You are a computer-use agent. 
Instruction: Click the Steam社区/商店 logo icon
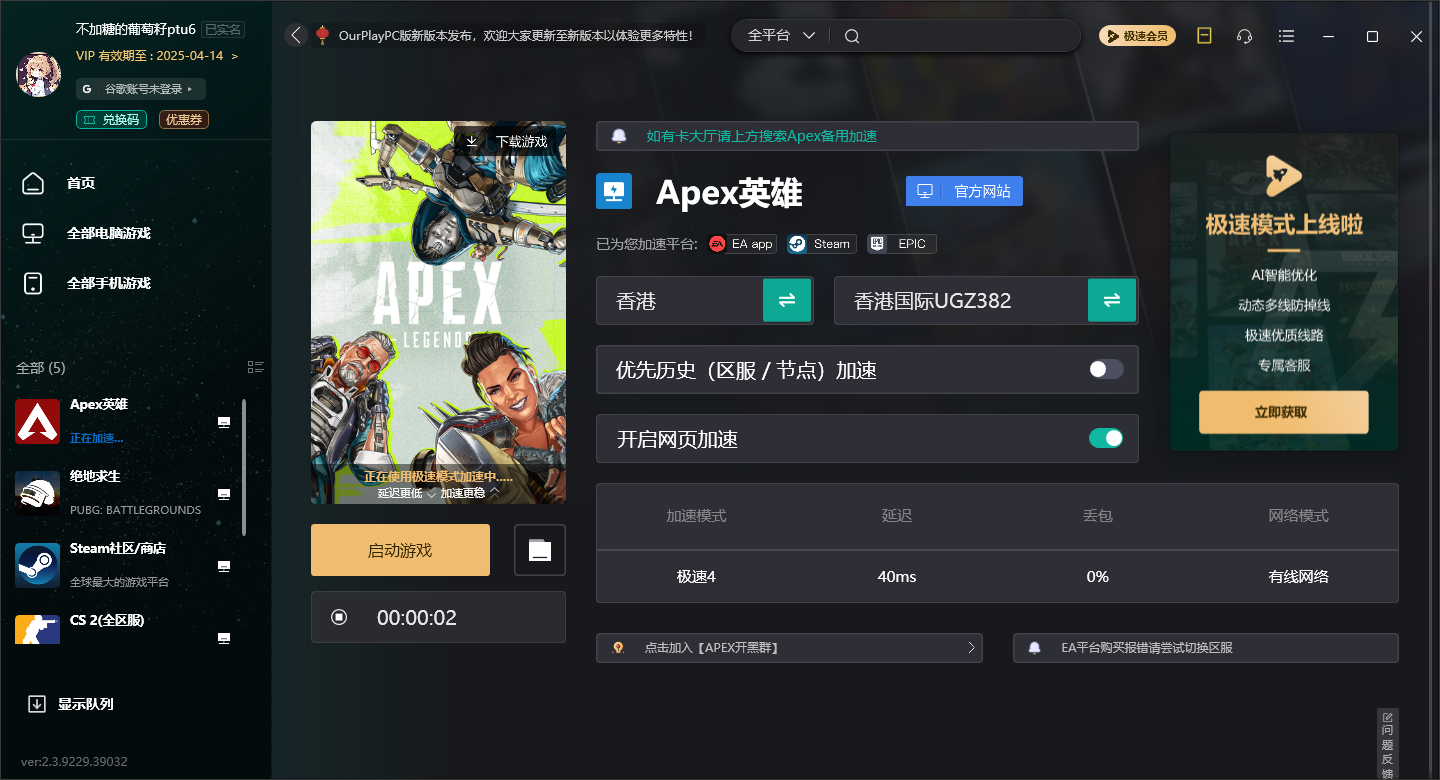coord(38,565)
